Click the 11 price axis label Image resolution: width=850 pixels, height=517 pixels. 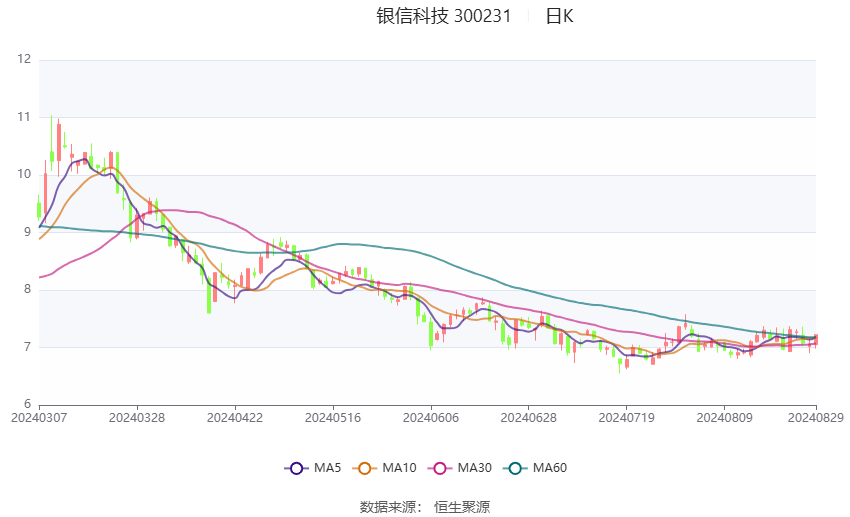24,117
